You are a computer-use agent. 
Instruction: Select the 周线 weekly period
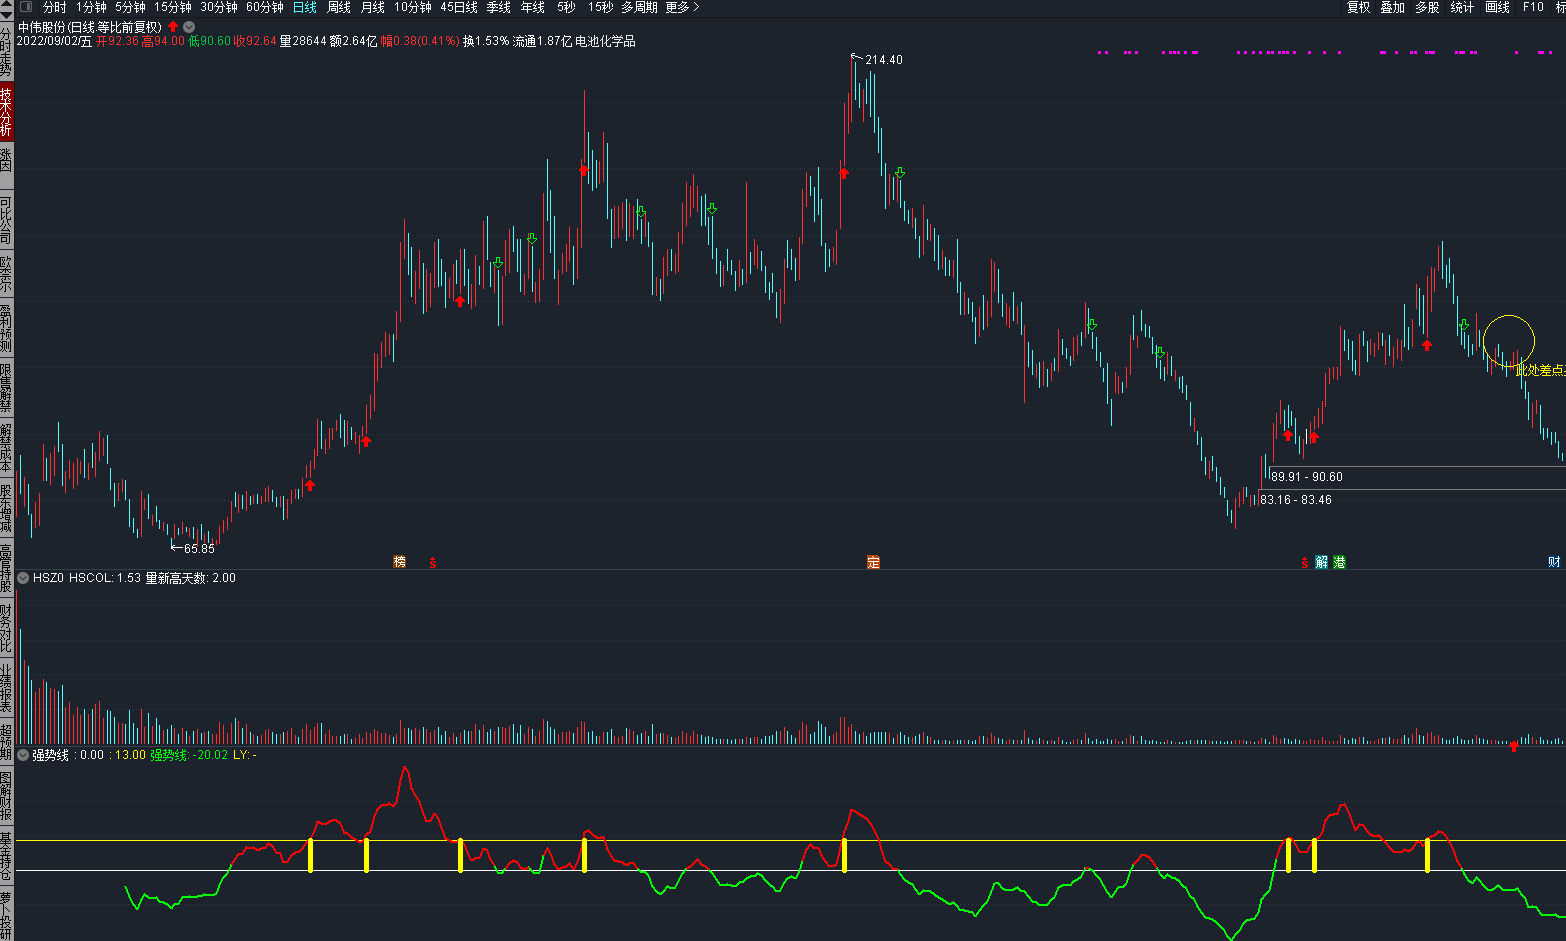tap(339, 7)
